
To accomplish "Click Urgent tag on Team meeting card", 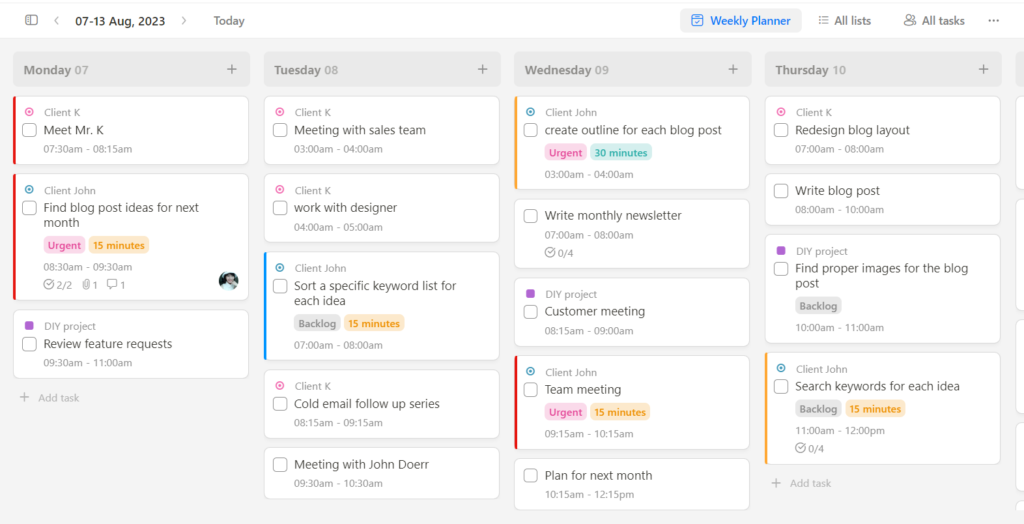I will (566, 412).
